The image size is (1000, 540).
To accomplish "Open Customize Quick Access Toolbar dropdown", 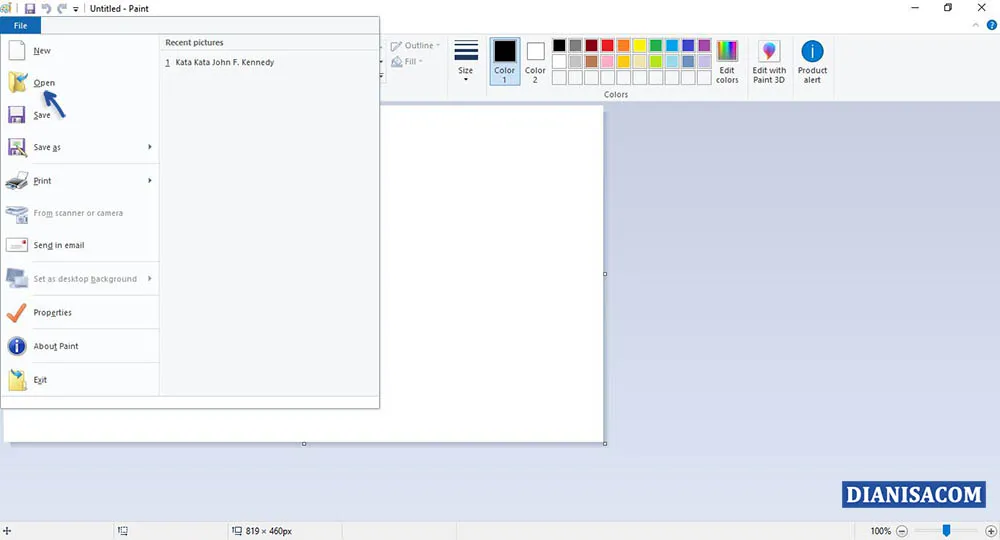I will point(76,9).
